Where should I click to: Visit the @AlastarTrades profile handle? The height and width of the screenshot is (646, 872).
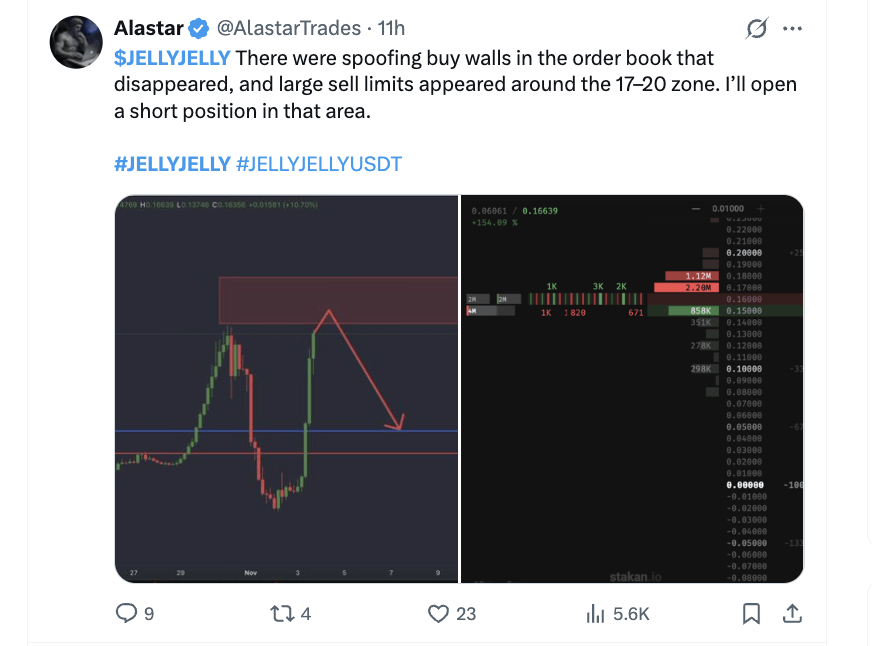point(290,28)
